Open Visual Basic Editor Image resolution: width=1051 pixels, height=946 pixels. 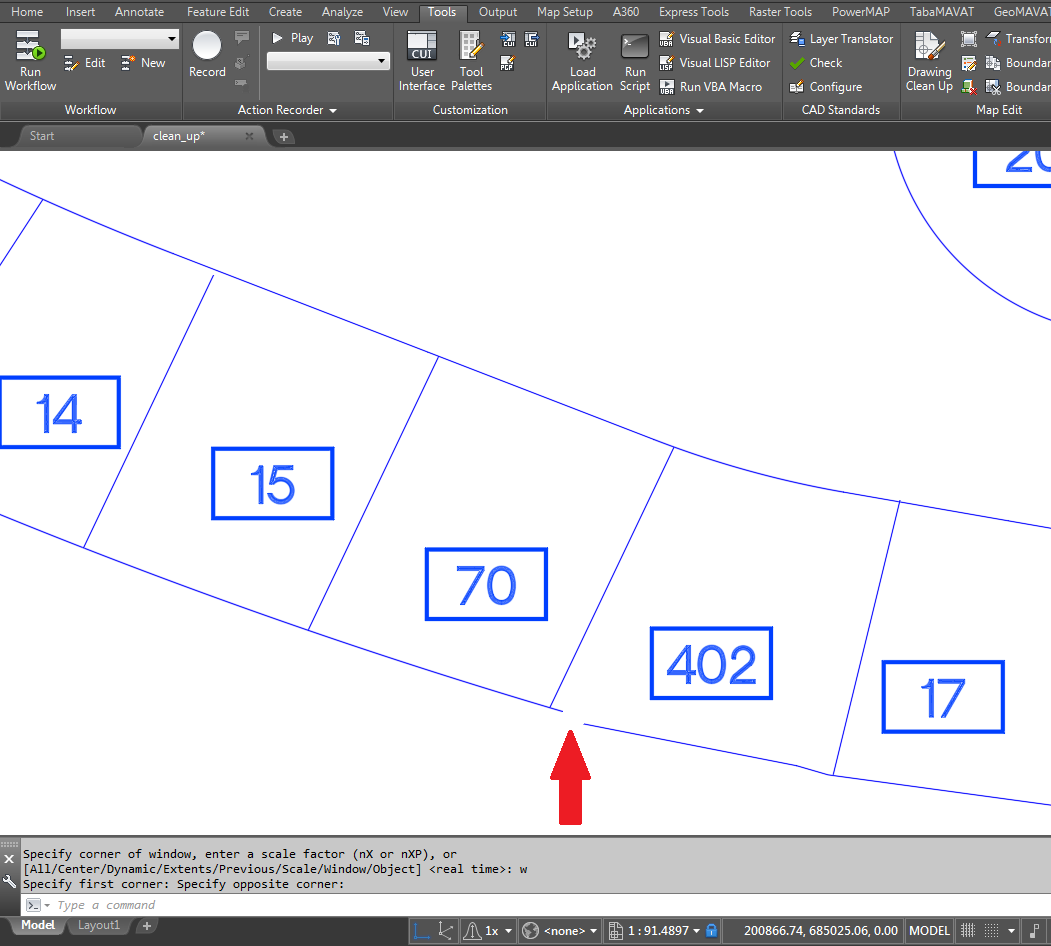pos(717,39)
